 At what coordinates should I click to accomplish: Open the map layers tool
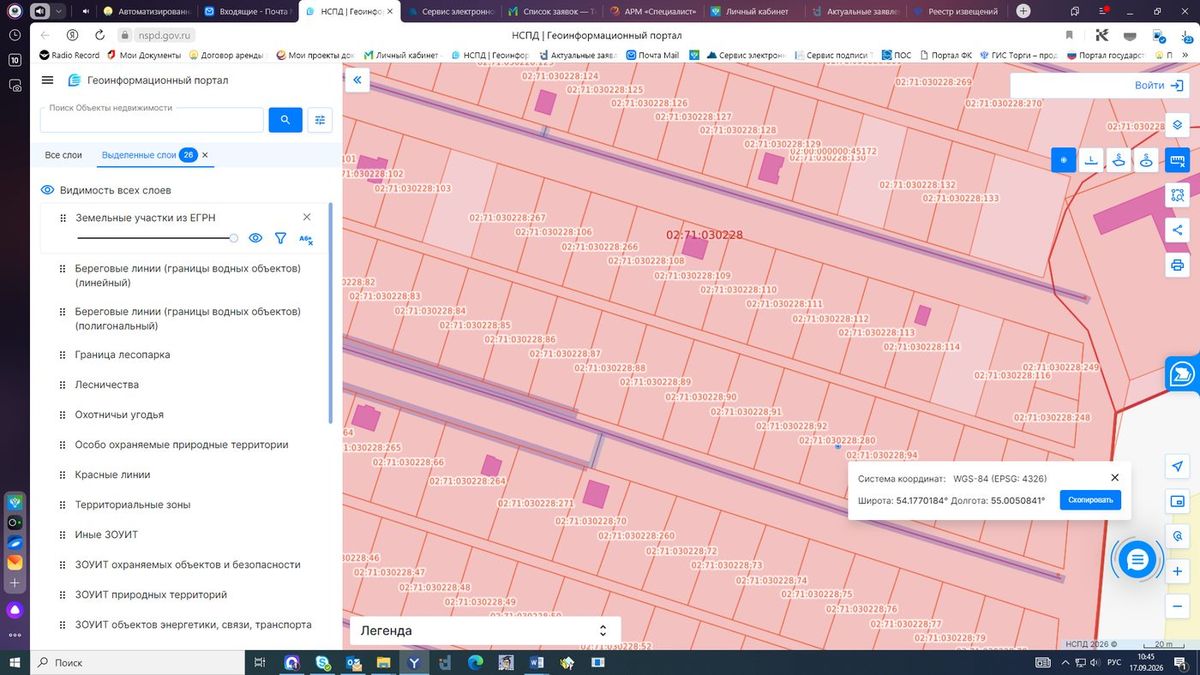click(1178, 125)
